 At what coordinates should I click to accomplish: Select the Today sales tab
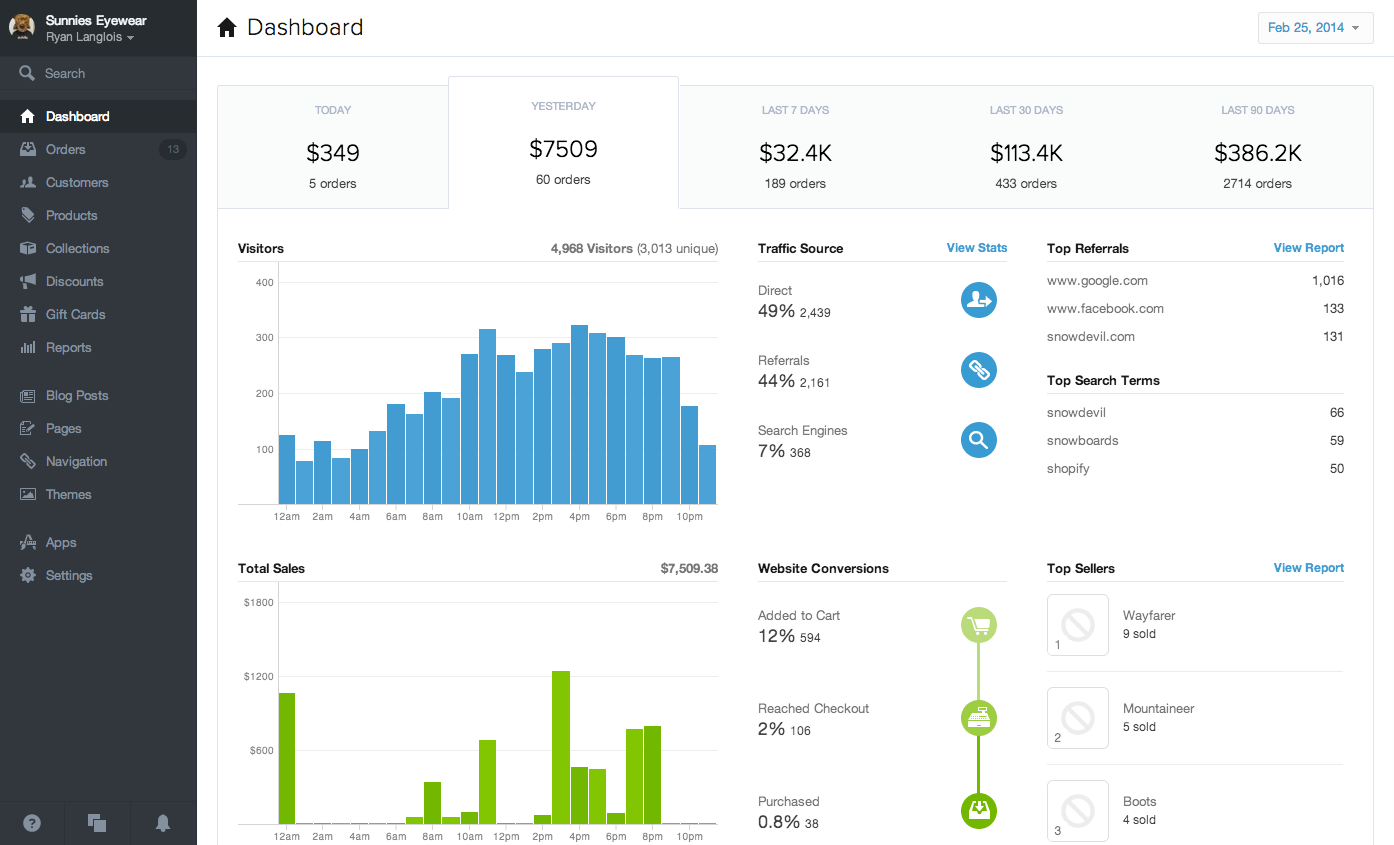[x=333, y=147]
